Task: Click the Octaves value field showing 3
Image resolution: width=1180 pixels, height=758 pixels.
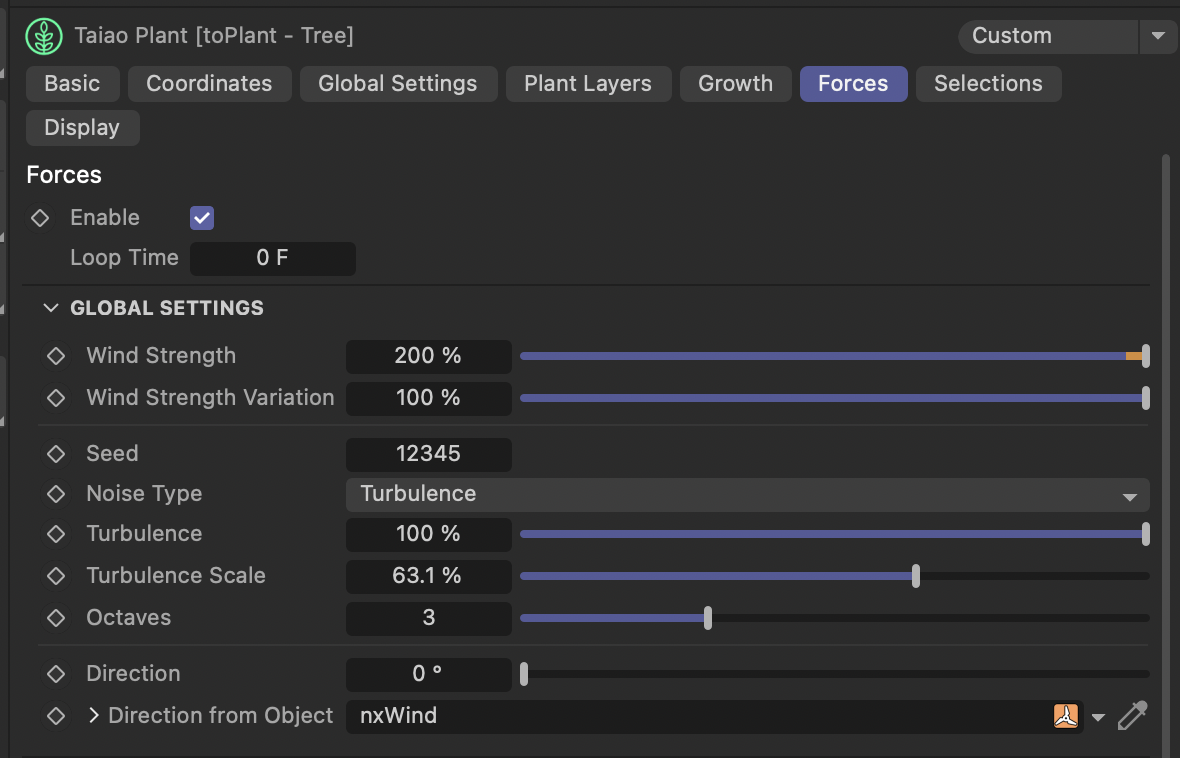Action: [429, 618]
